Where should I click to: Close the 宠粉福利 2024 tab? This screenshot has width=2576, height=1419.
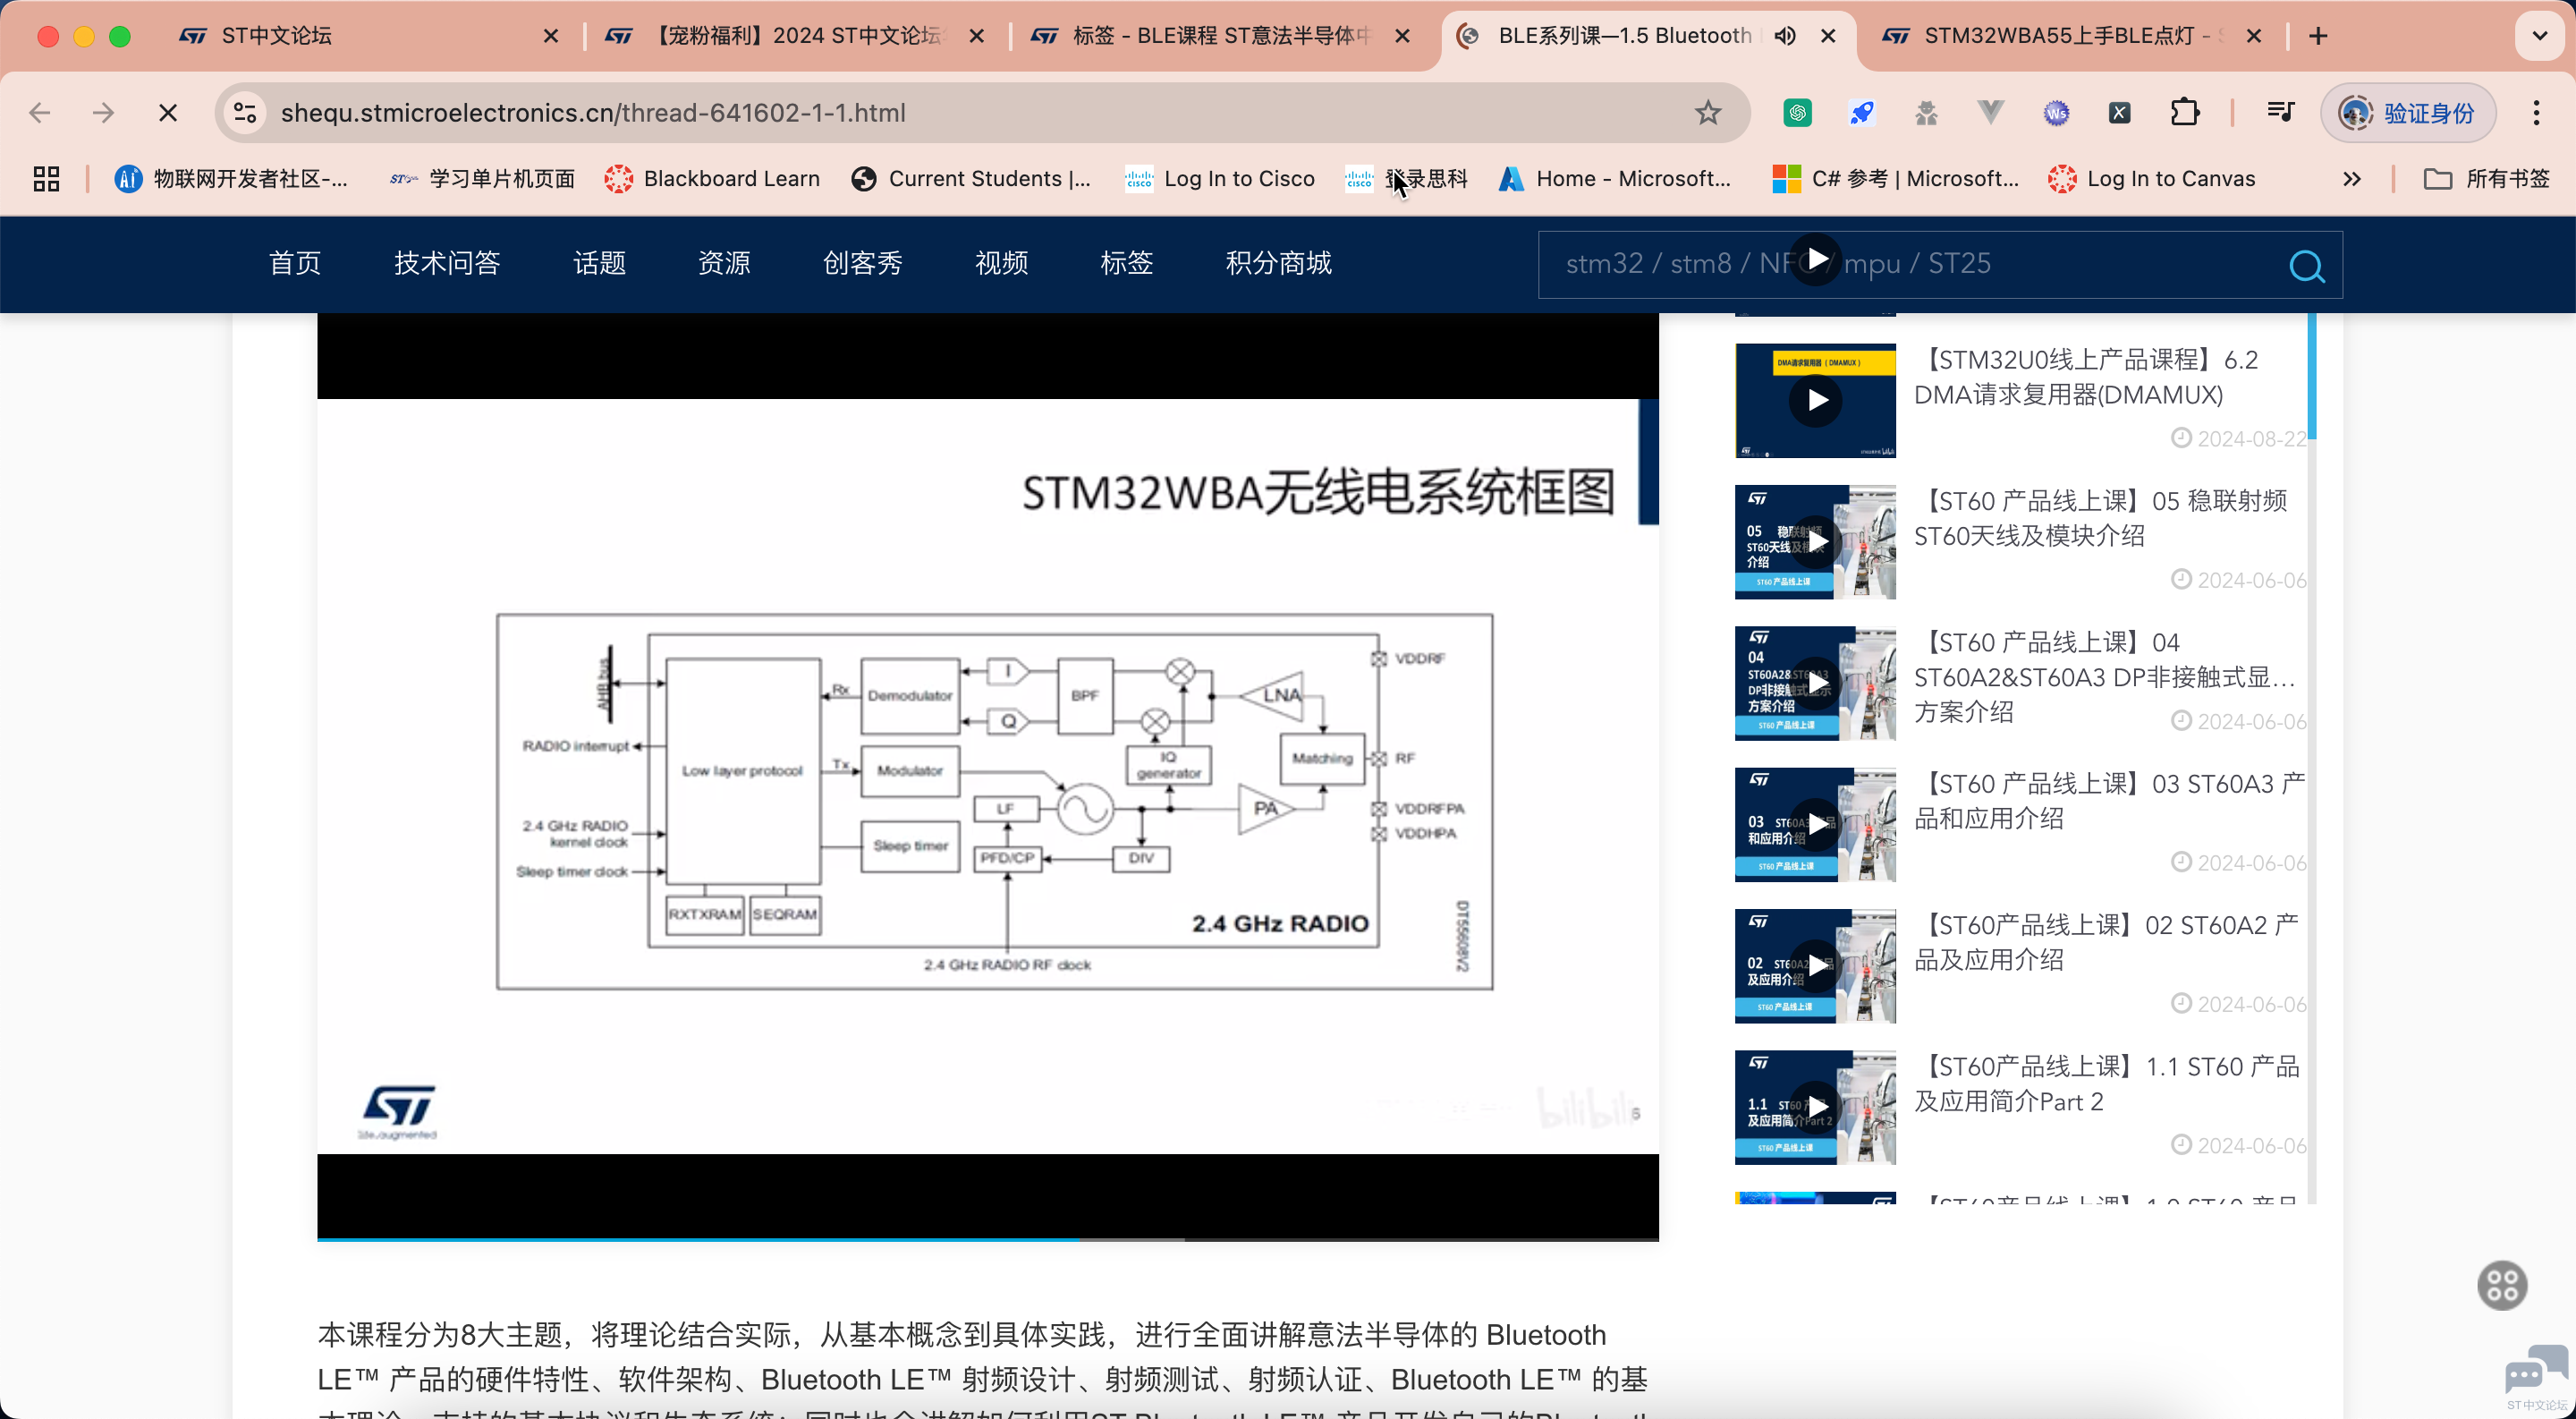coord(977,36)
